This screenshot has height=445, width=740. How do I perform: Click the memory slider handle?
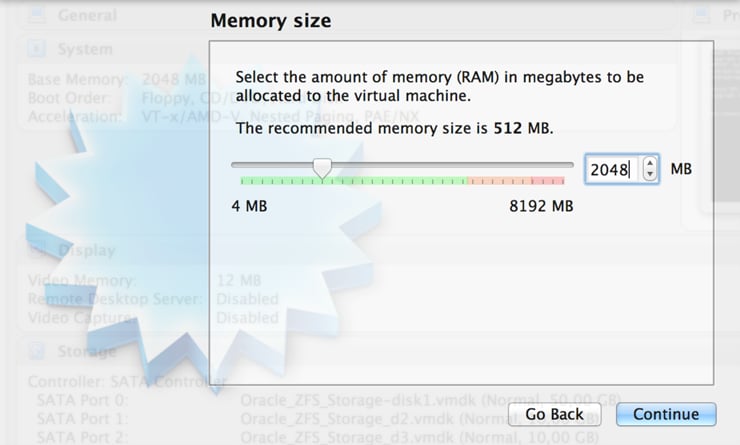322,167
